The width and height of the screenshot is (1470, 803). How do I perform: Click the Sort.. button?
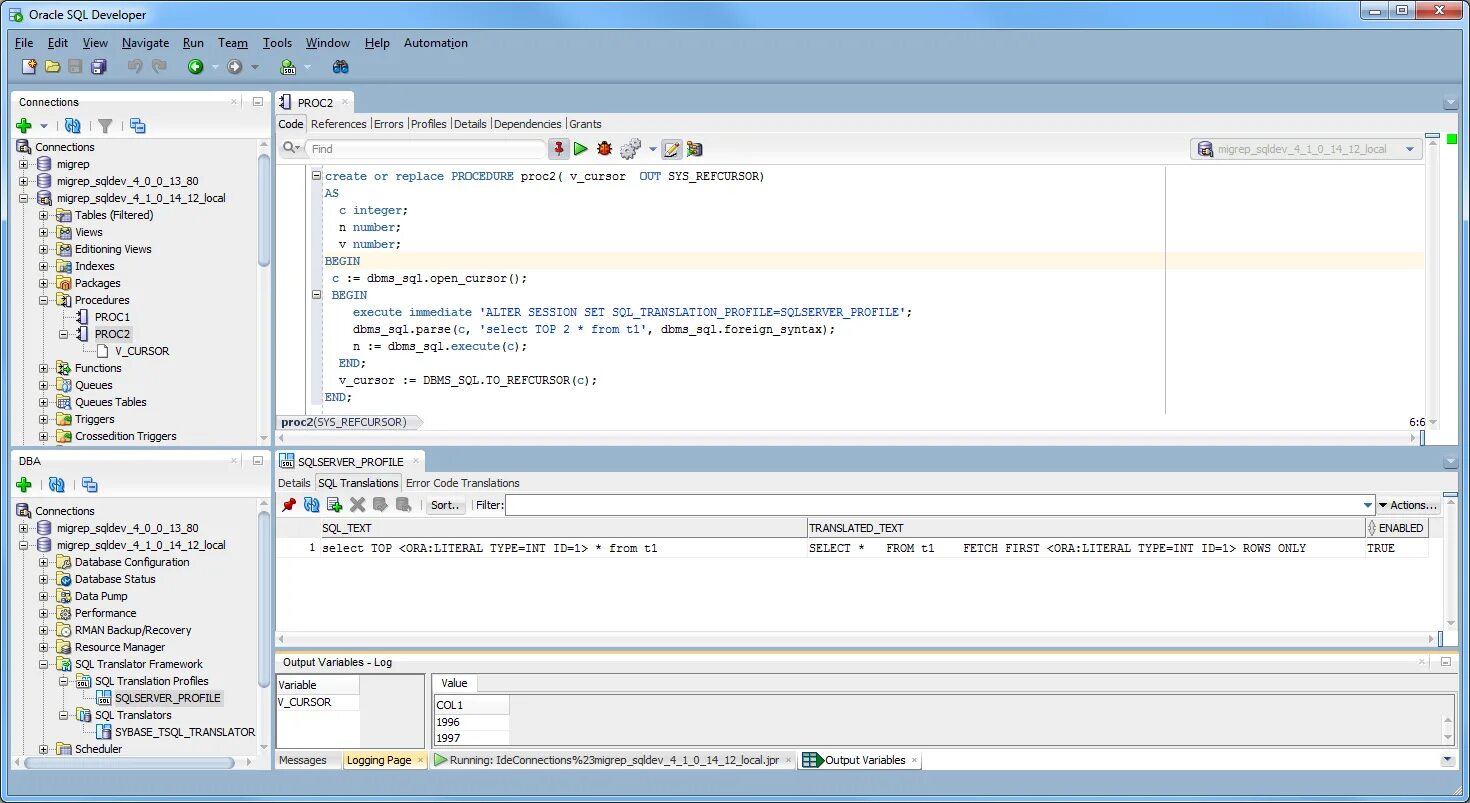(x=445, y=505)
